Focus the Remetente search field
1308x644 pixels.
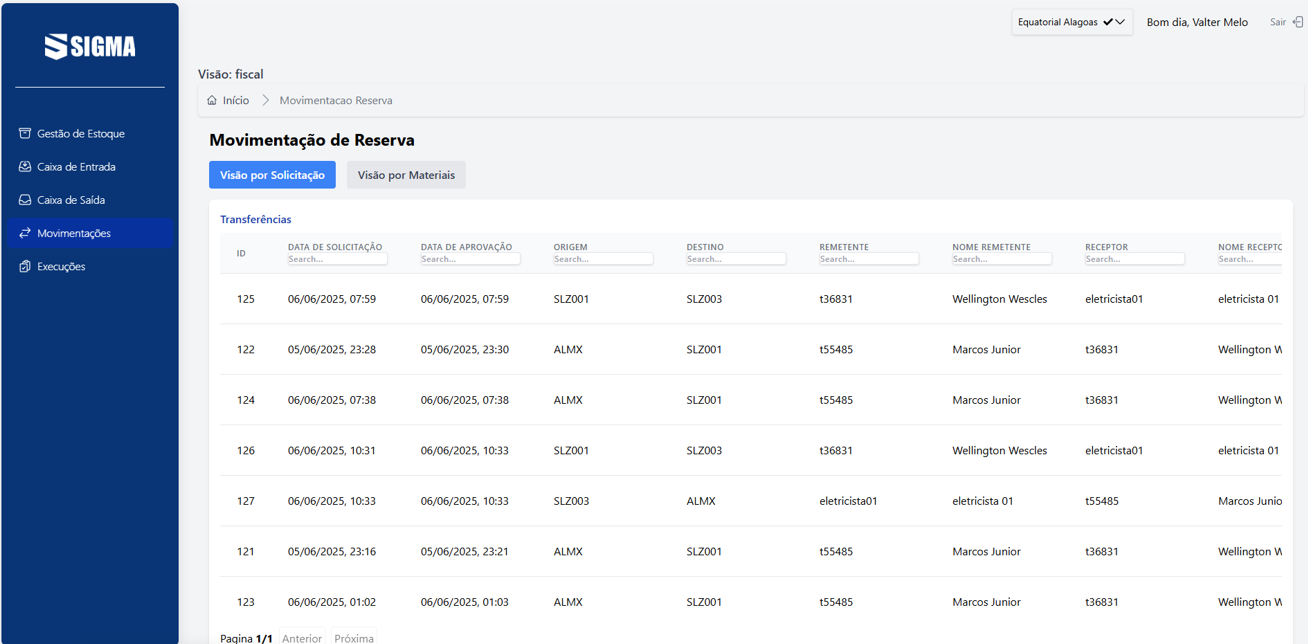click(x=869, y=259)
